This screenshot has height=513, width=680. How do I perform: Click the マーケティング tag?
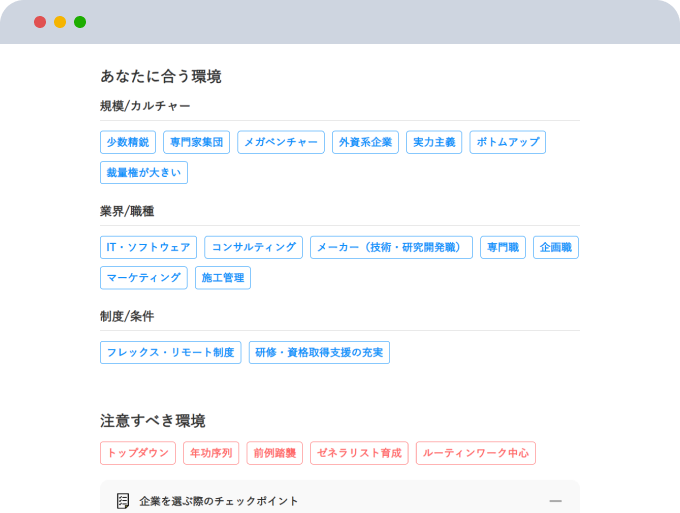[144, 278]
